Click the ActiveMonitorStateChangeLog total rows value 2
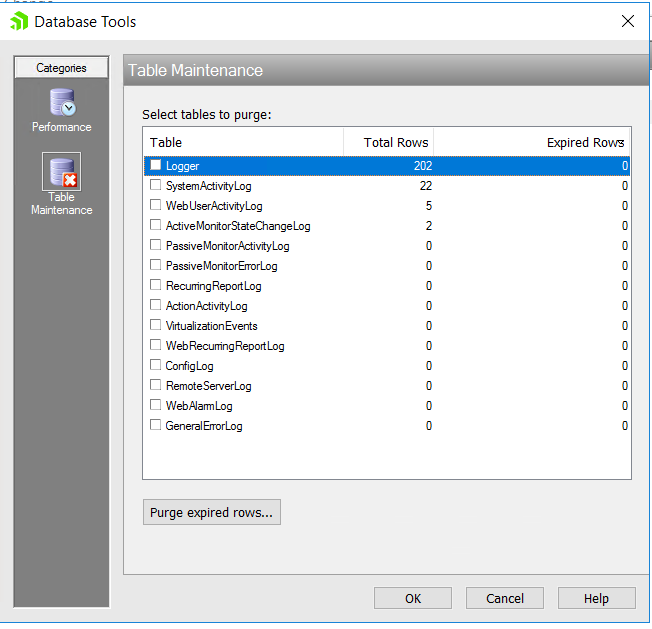 (x=429, y=226)
